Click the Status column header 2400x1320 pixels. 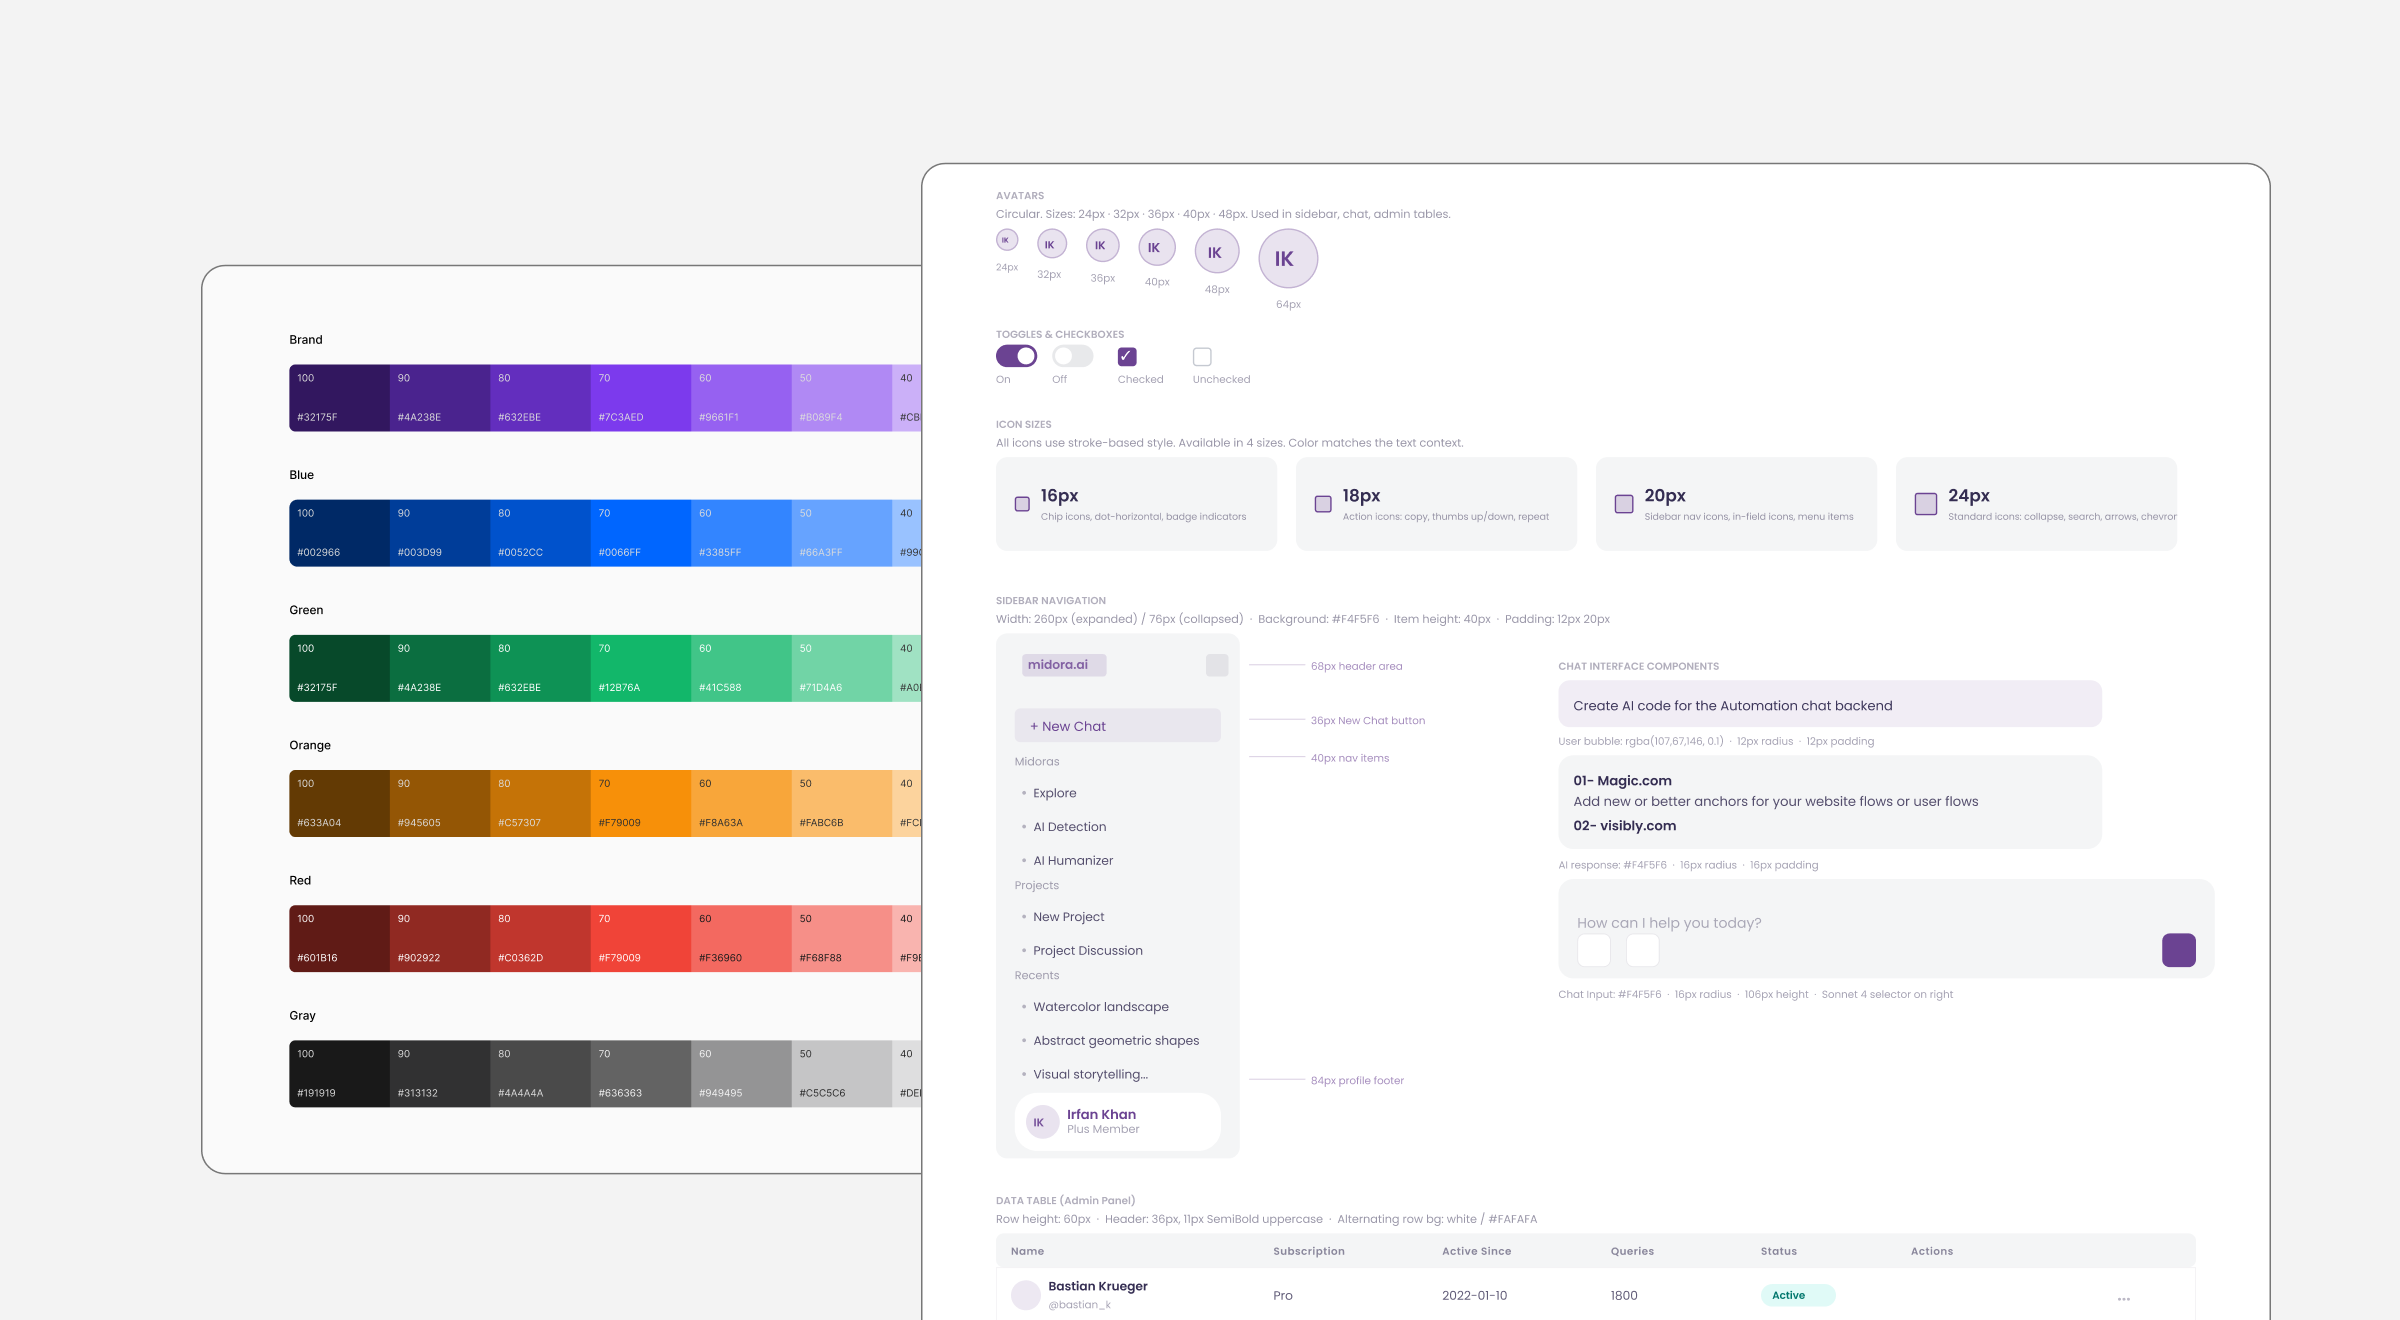coord(1779,1251)
